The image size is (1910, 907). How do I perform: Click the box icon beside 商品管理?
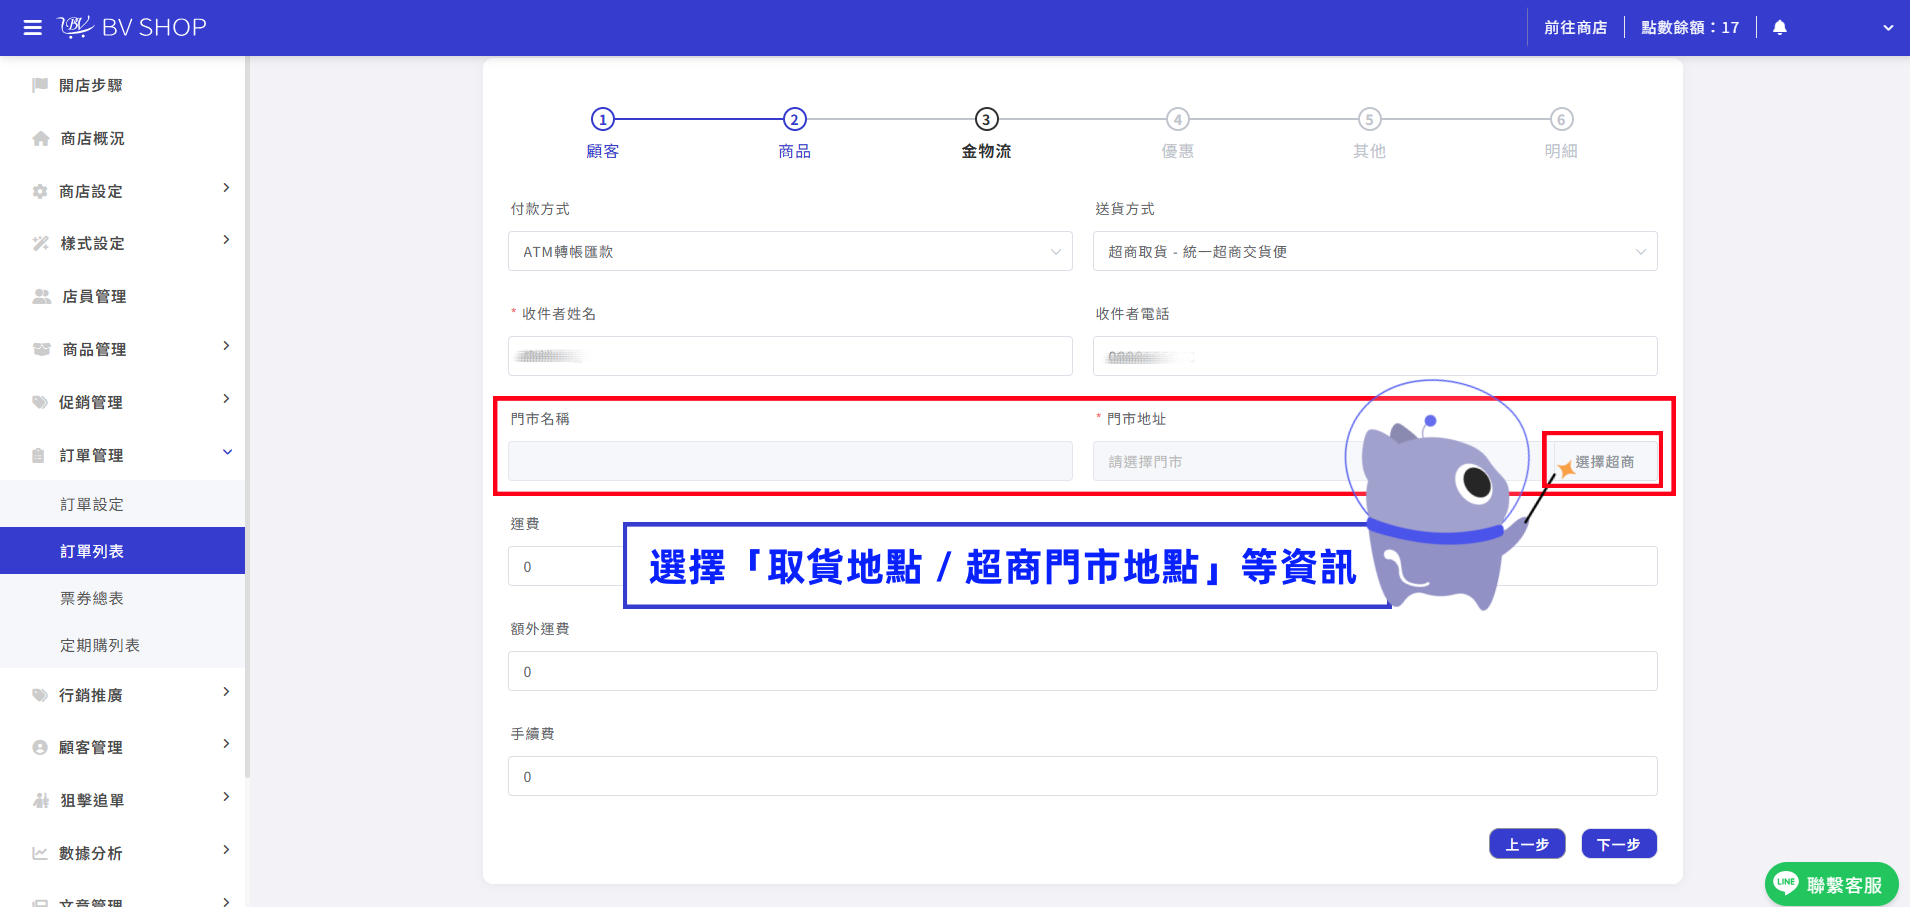tap(41, 349)
